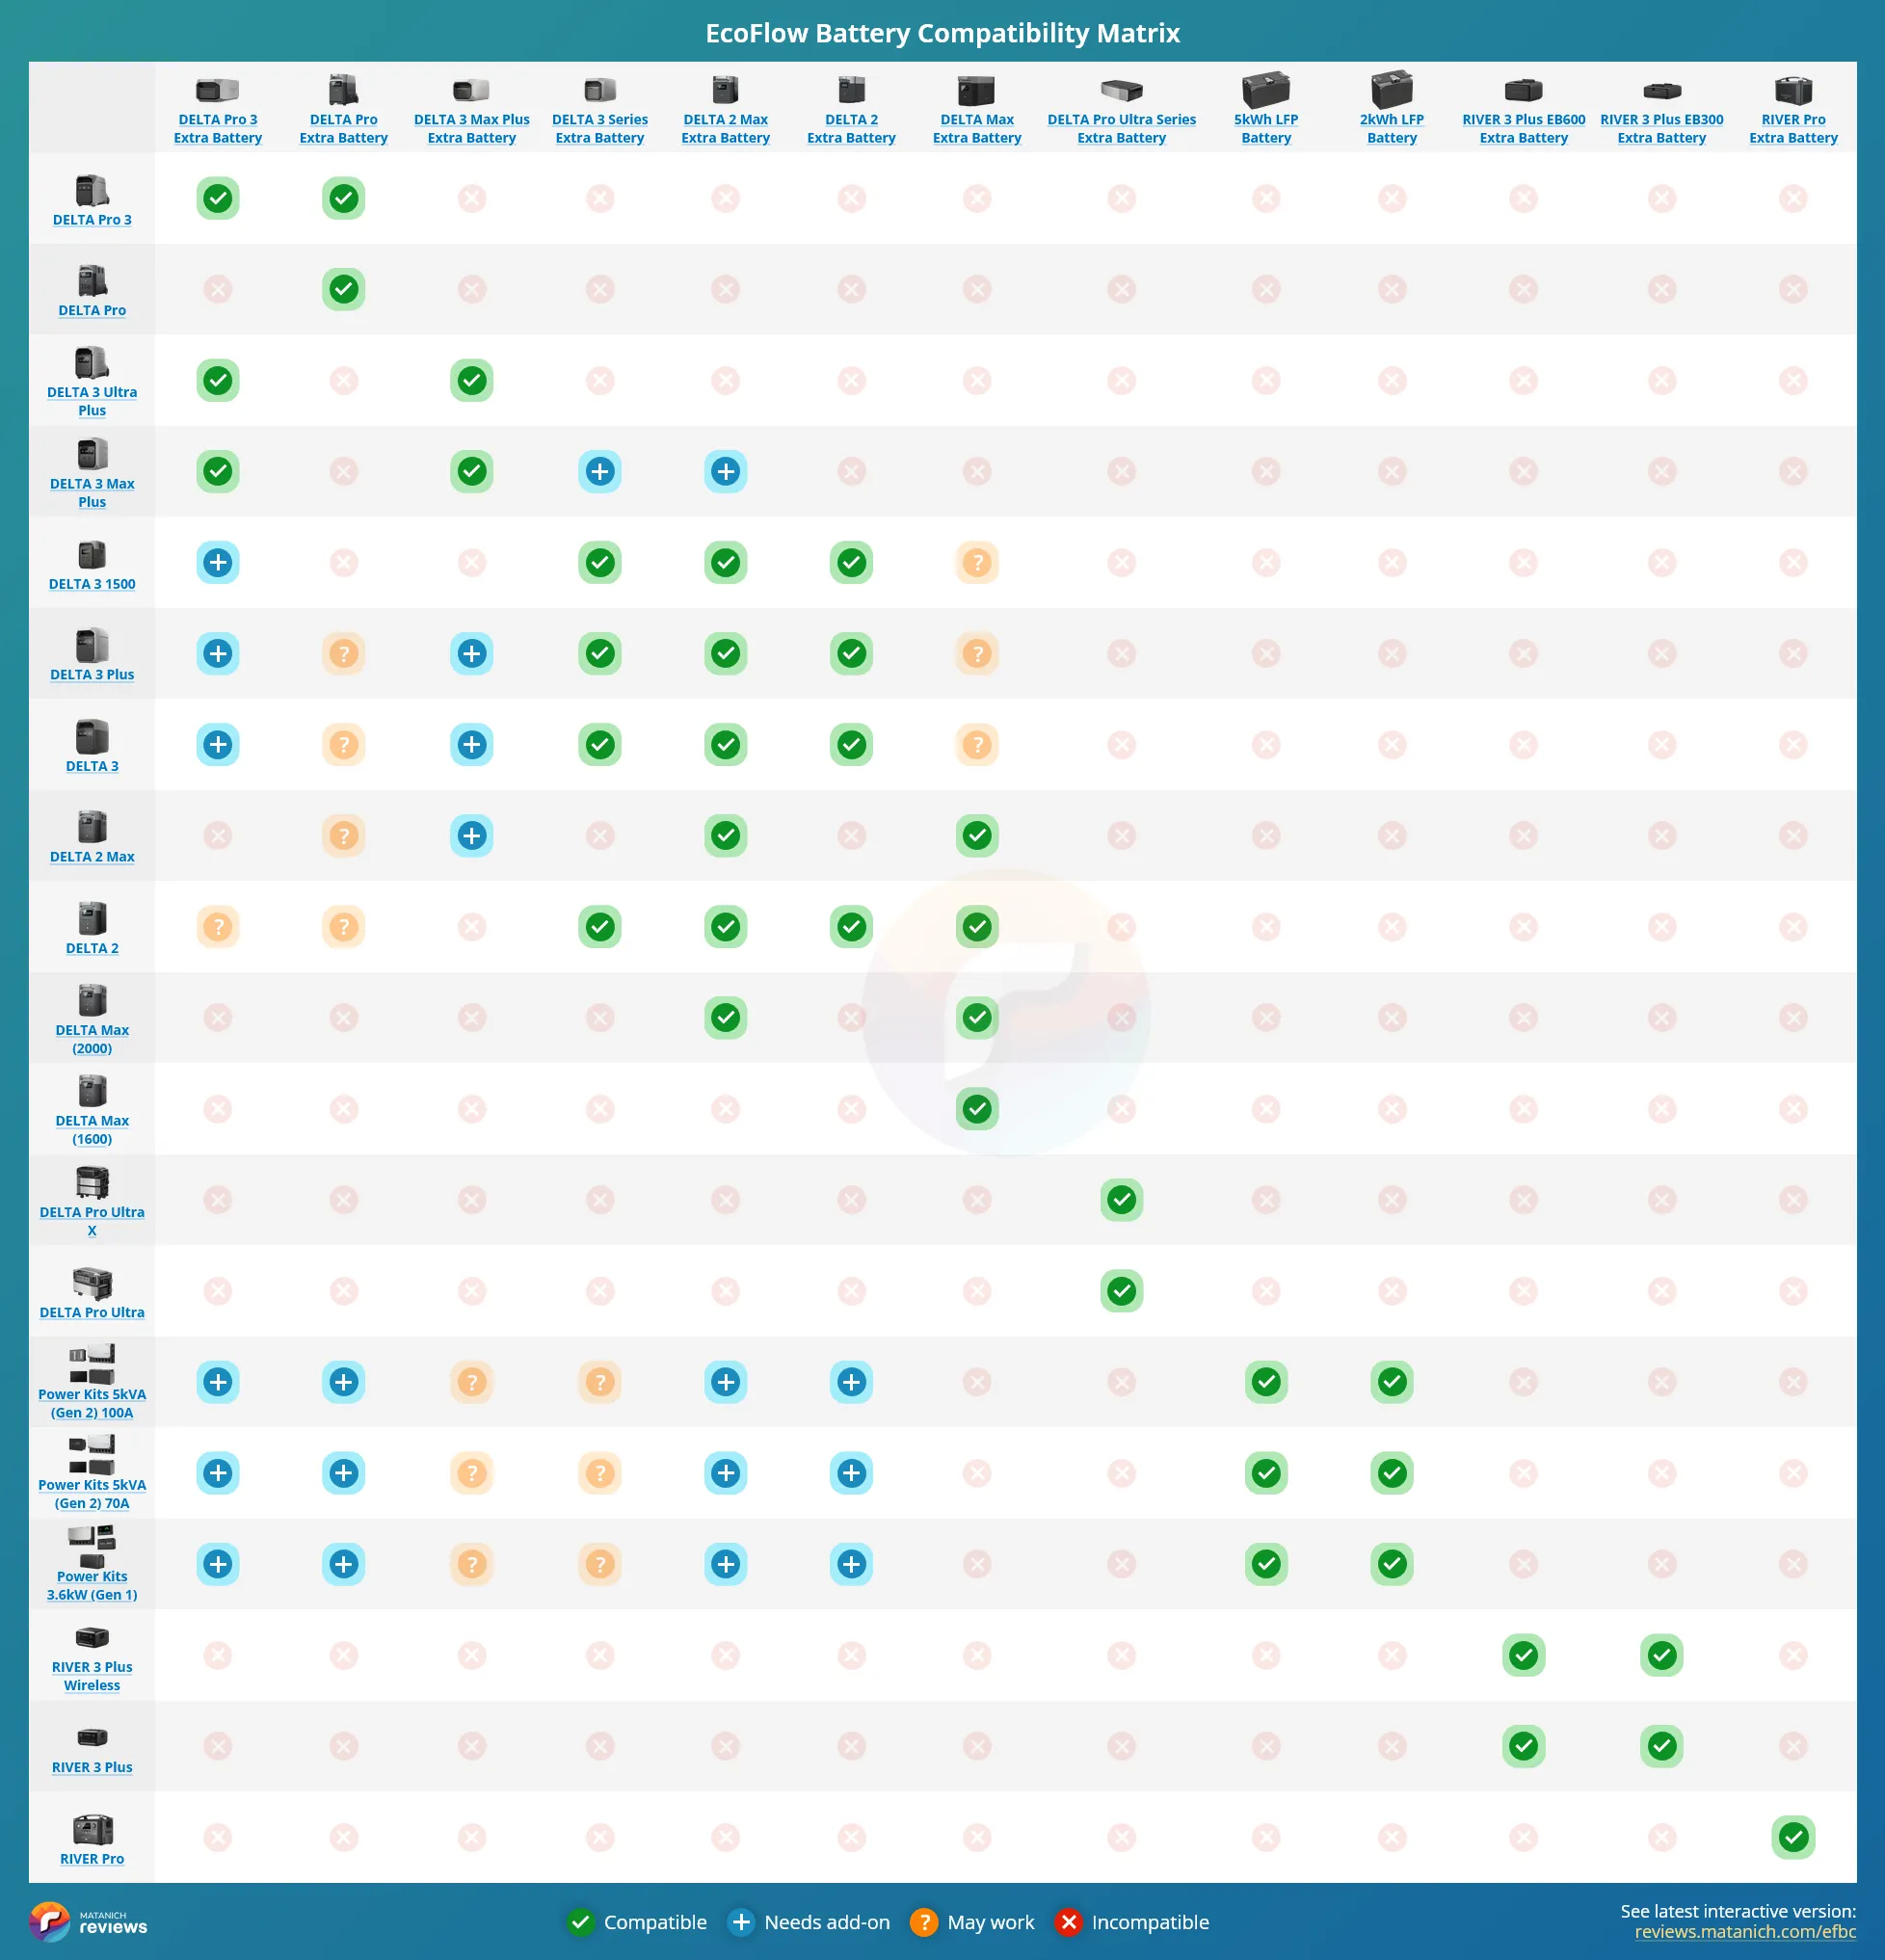Click the RIVER Pro Extra Battery product image

[1794, 90]
